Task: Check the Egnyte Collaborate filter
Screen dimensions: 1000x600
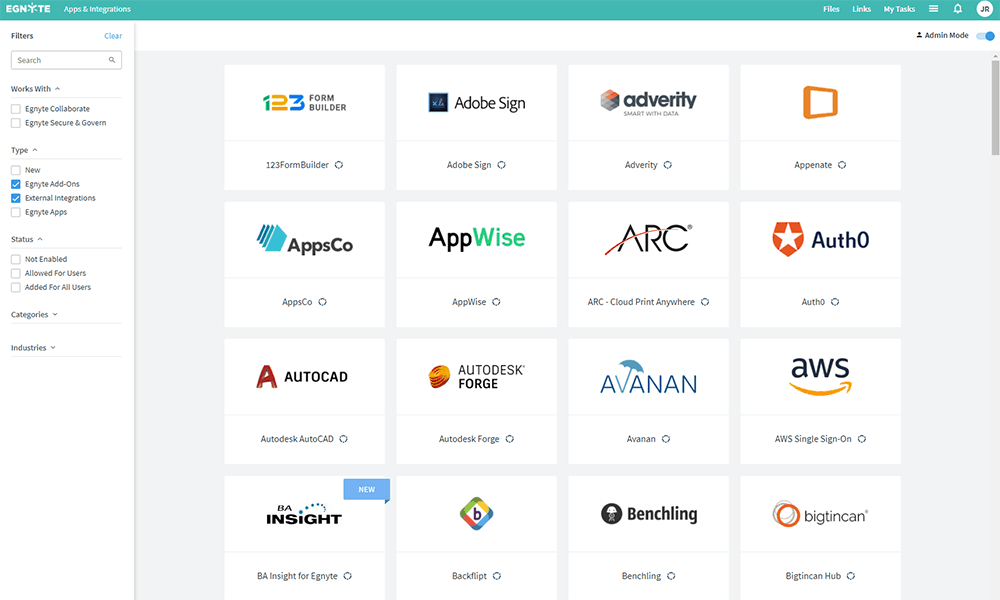Action: click(x=16, y=109)
